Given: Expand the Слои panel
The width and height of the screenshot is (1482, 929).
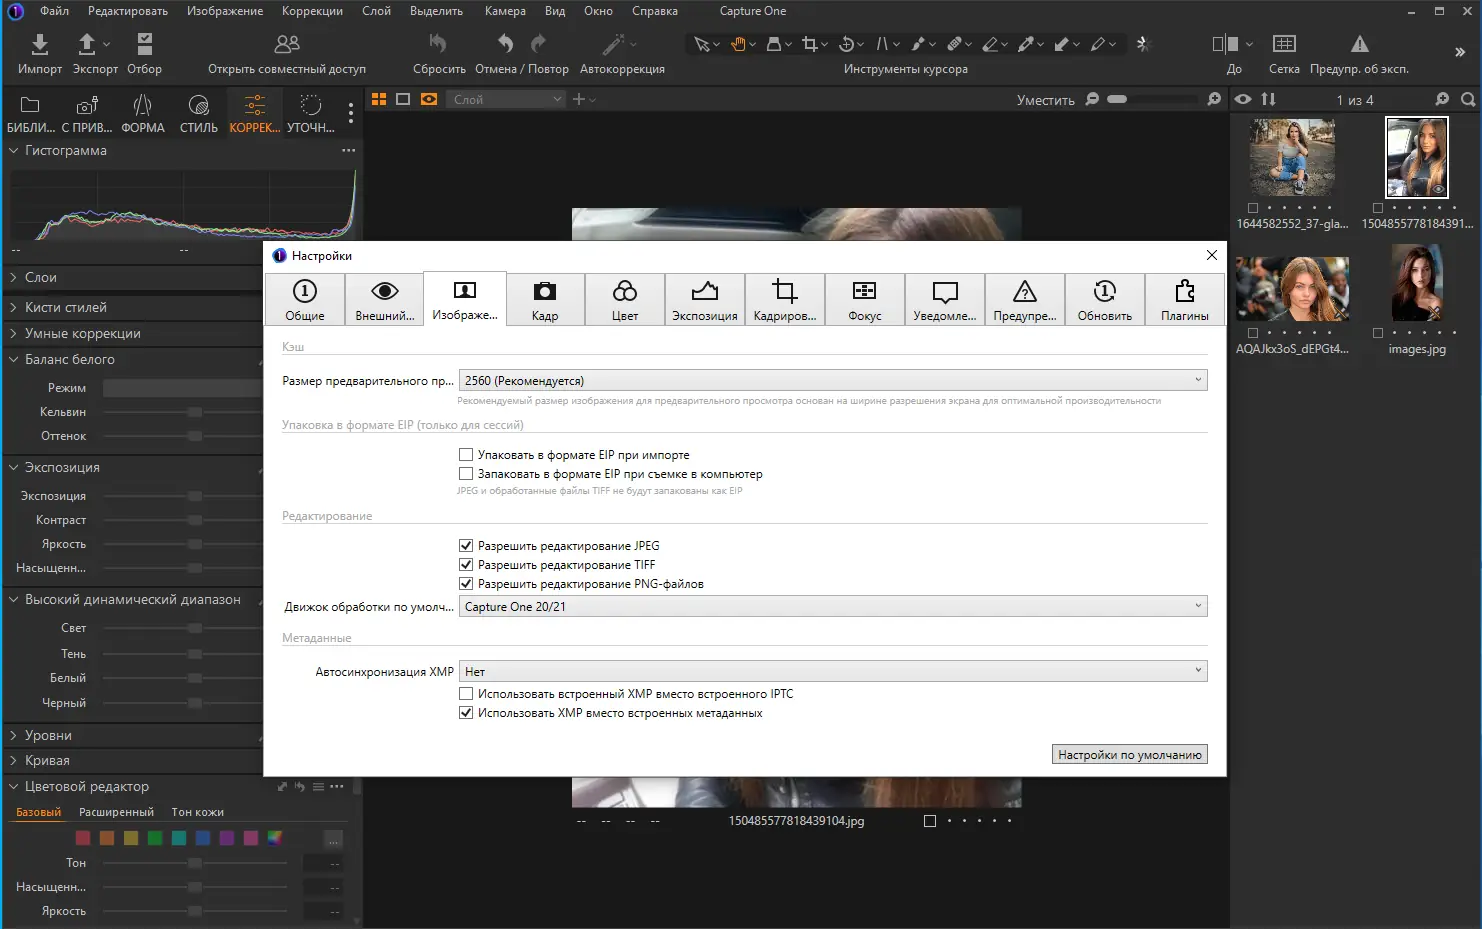Looking at the screenshot, I should pos(14,278).
